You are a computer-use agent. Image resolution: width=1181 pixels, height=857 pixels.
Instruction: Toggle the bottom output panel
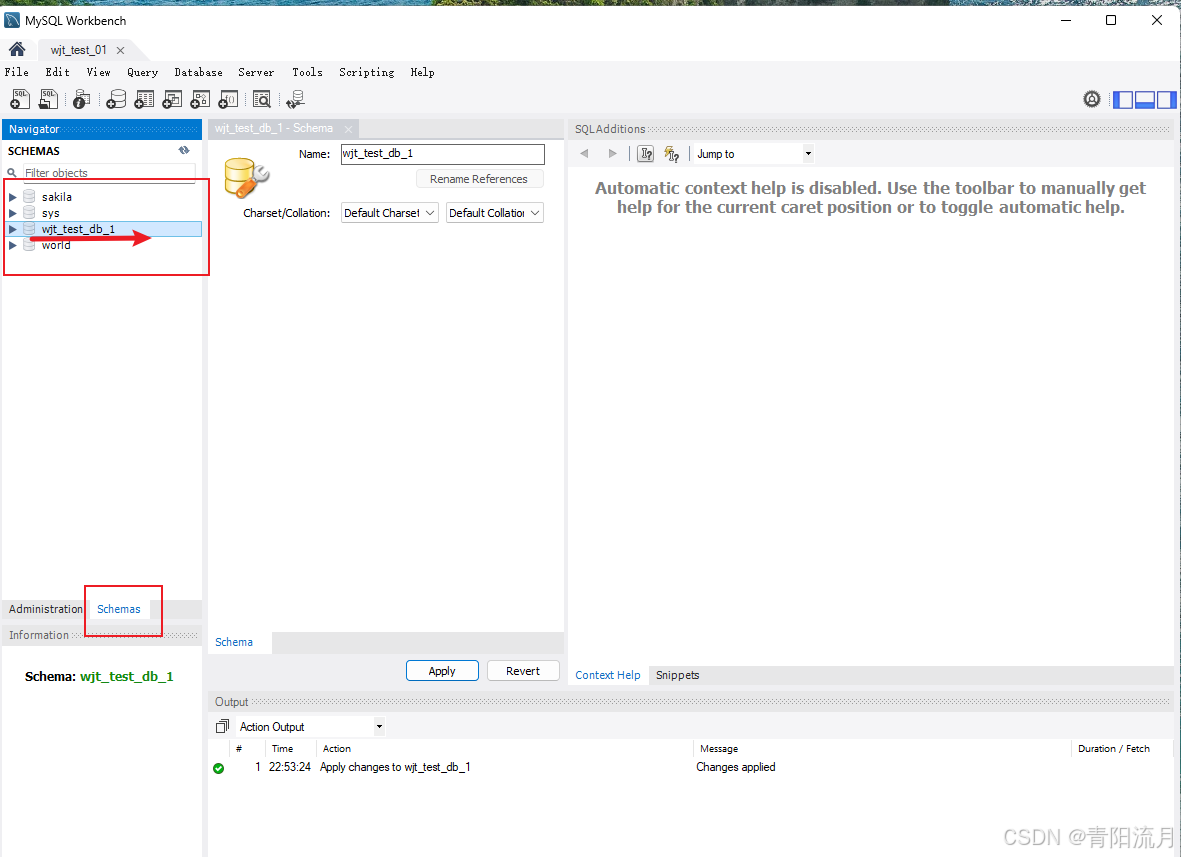click(x=1145, y=99)
